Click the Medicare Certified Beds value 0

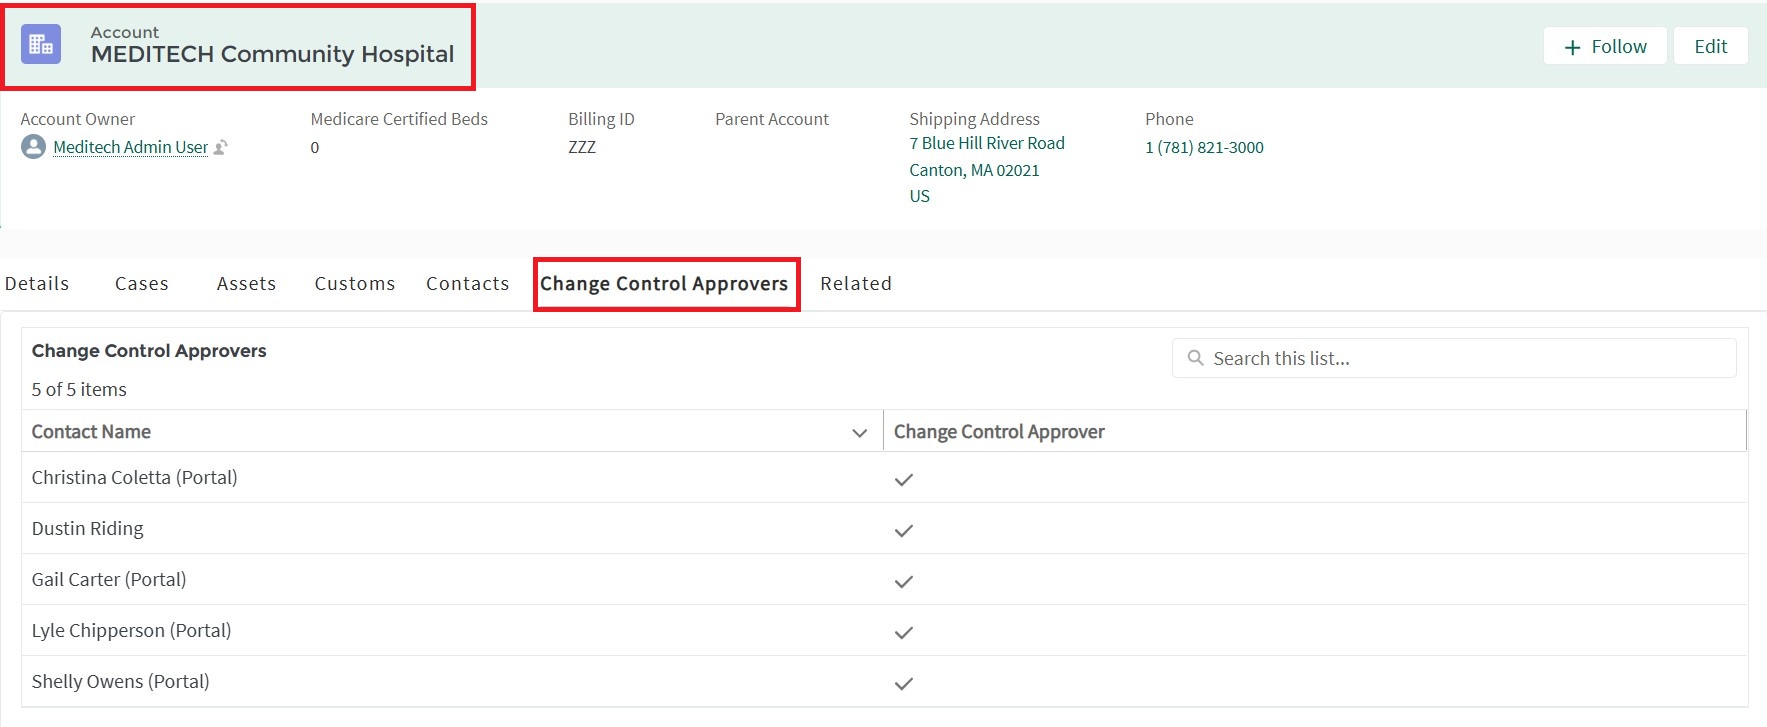(x=315, y=147)
